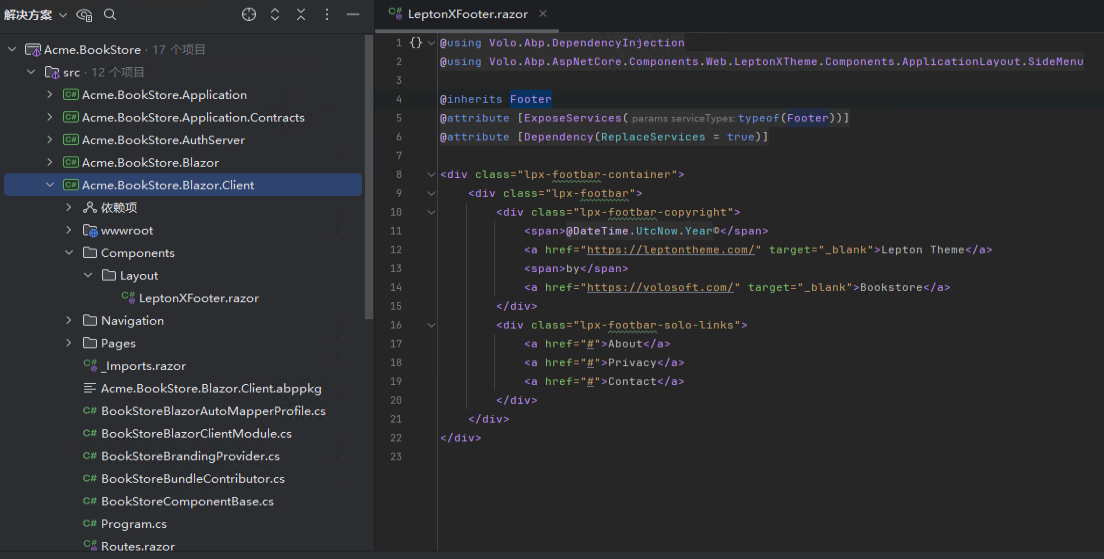Click the curly braces icon at line 1

416,43
